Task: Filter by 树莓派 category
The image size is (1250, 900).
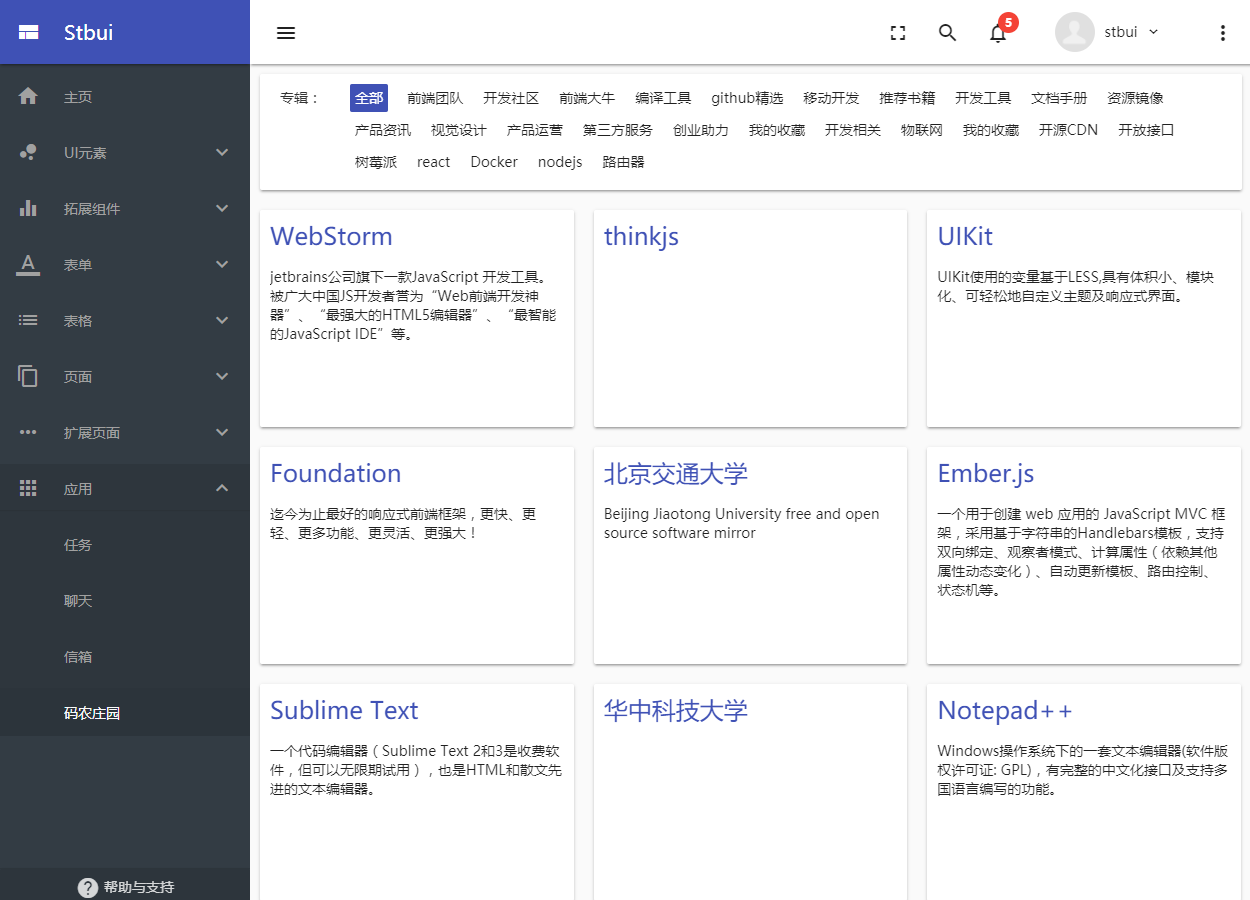Action: tap(376, 162)
